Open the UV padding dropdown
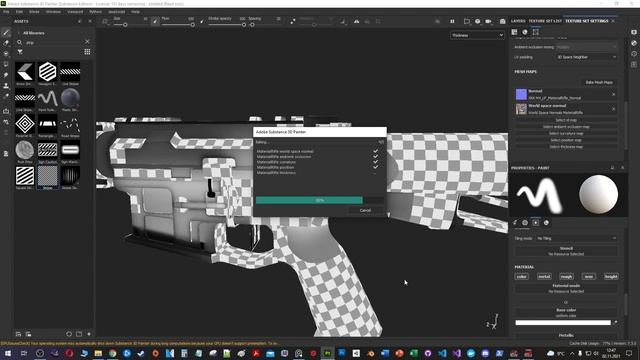This screenshot has width=640, height=360. click(x=587, y=57)
